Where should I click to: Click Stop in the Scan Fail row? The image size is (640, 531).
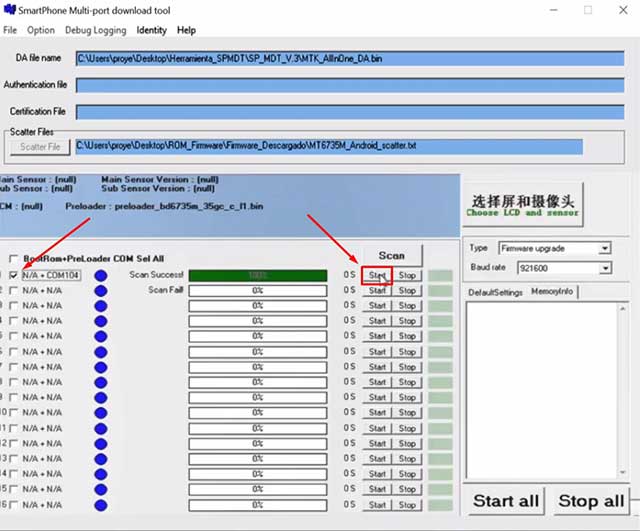coord(407,291)
